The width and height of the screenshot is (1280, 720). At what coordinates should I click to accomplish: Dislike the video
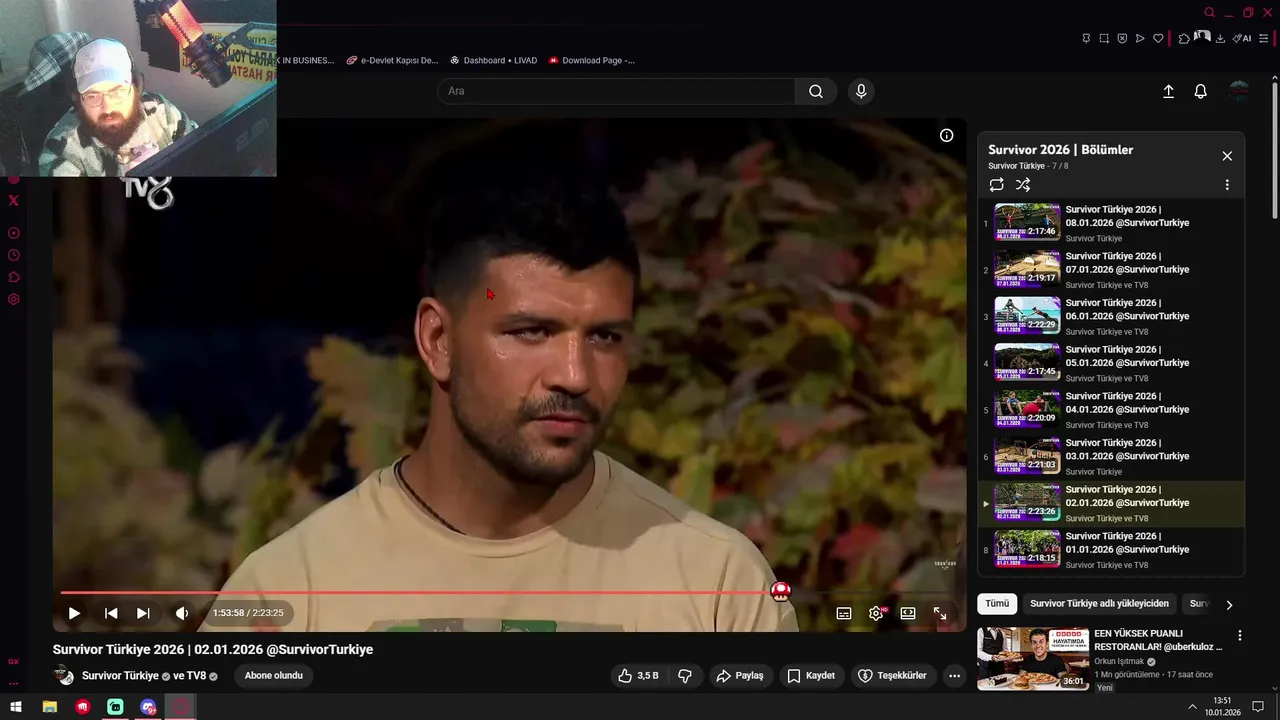click(685, 676)
